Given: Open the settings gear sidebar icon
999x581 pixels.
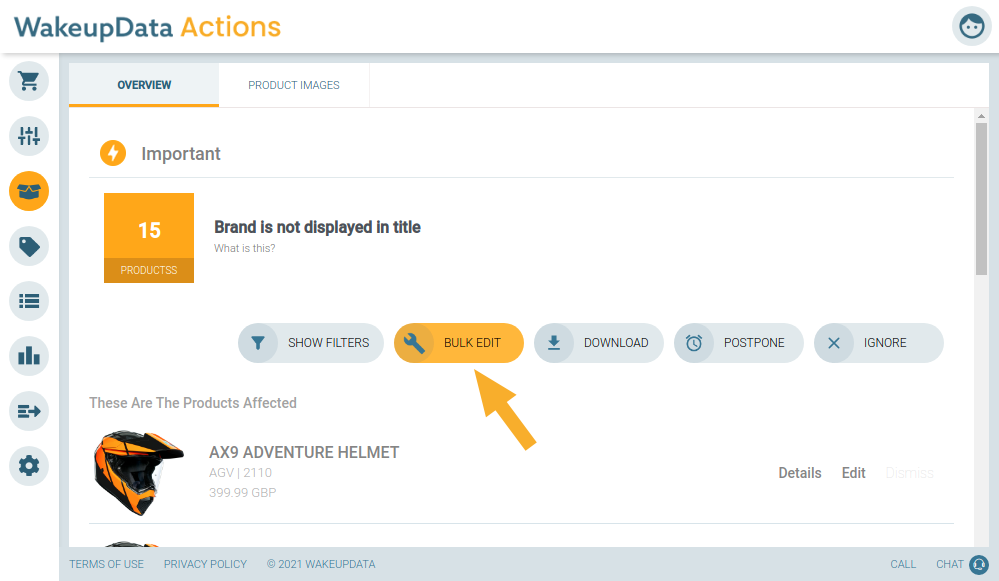Looking at the screenshot, I should click(x=29, y=466).
